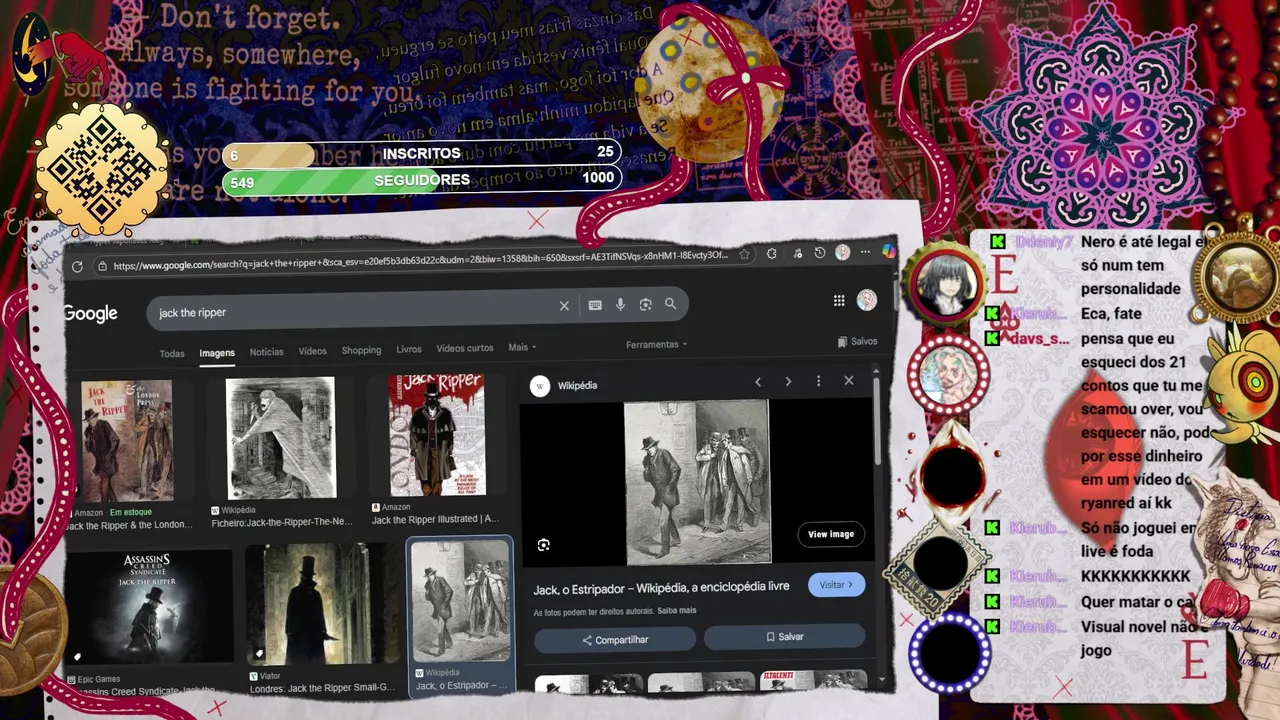The image size is (1280, 720).
Task: Expand the Mais dropdown
Action: (522, 347)
